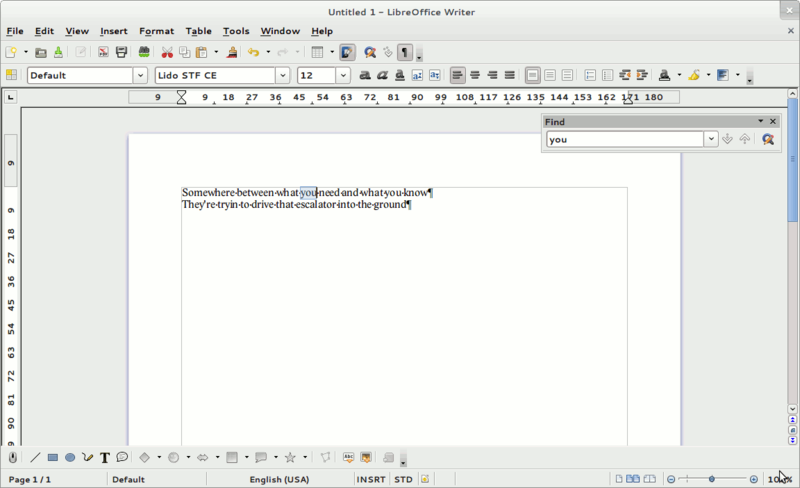Toggle STD selection mode in status bar
The image size is (800, 488).
(403, 479)
